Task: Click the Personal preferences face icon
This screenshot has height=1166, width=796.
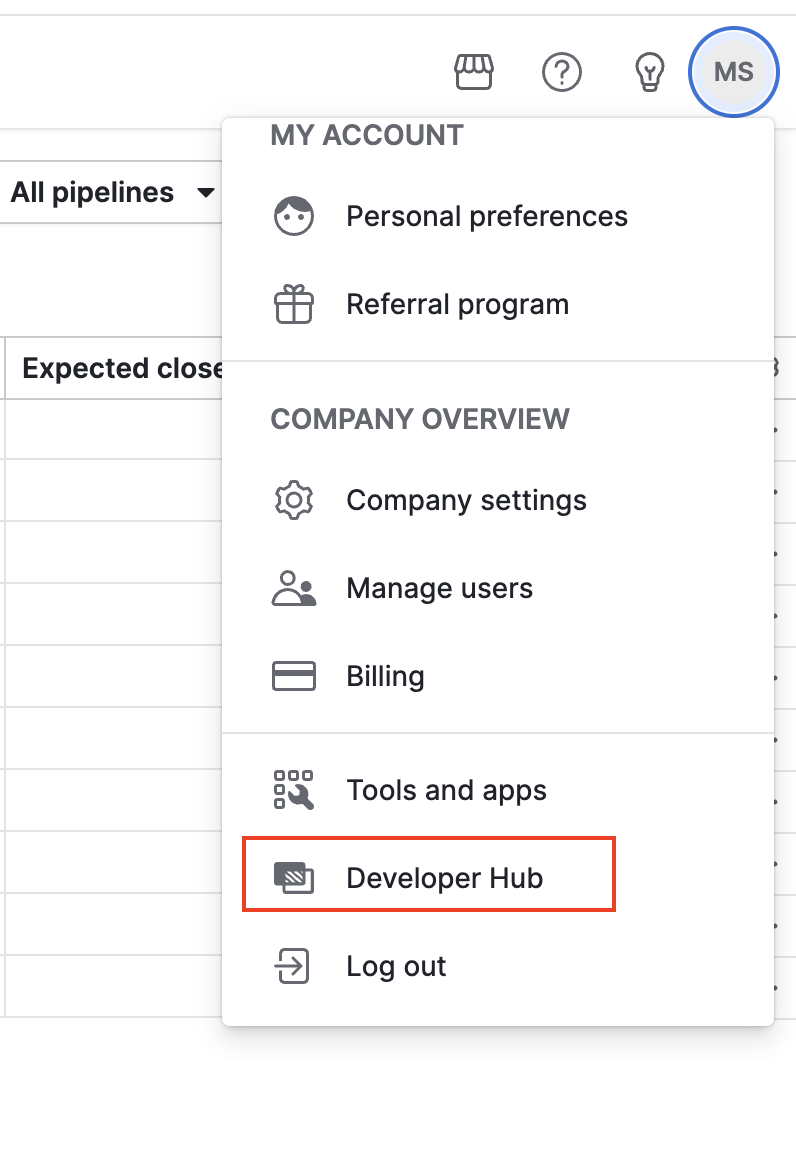Action: [x=294, y=216]
